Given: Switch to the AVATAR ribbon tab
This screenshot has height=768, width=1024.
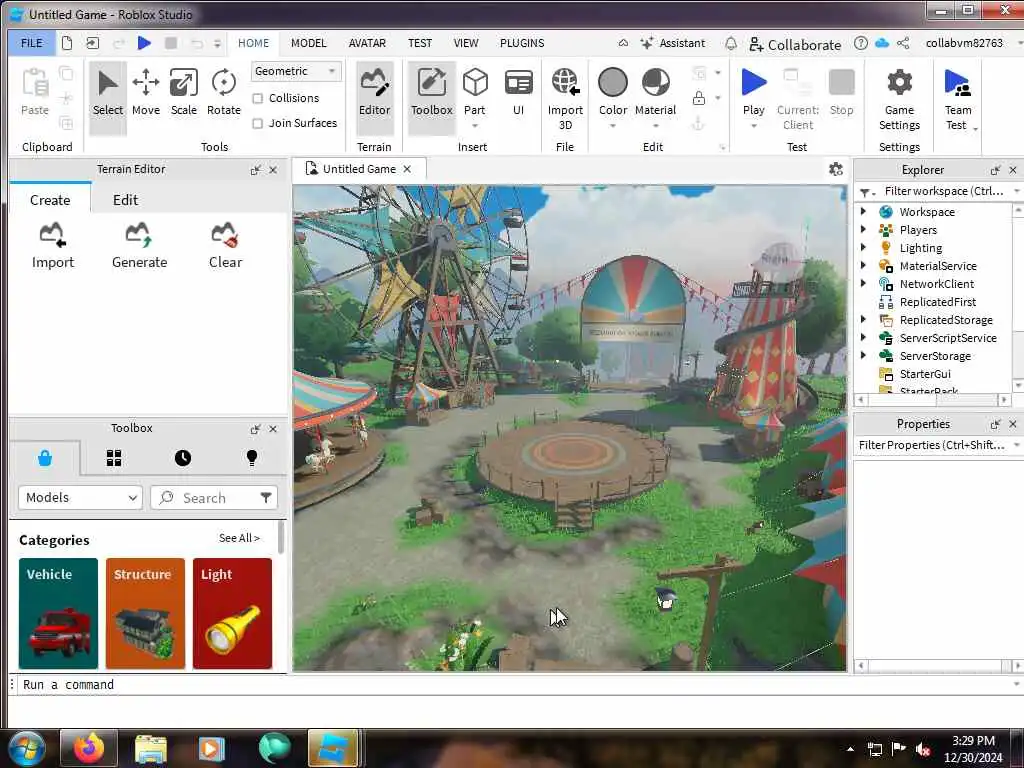Looking at the screenshot, I should point(367,43).
